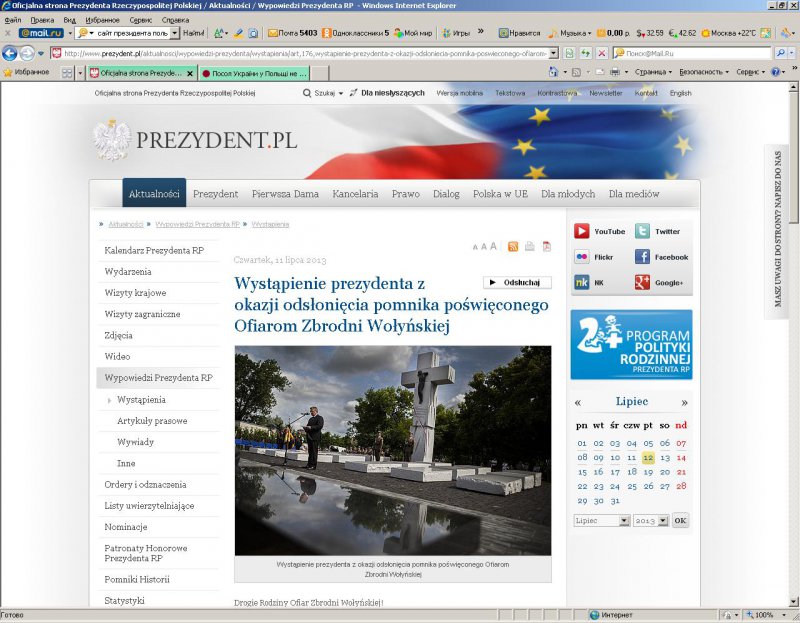Viewport: 800px width, 623px height.
Task: Open the address bar history dropdown
Action: [554, 53]
